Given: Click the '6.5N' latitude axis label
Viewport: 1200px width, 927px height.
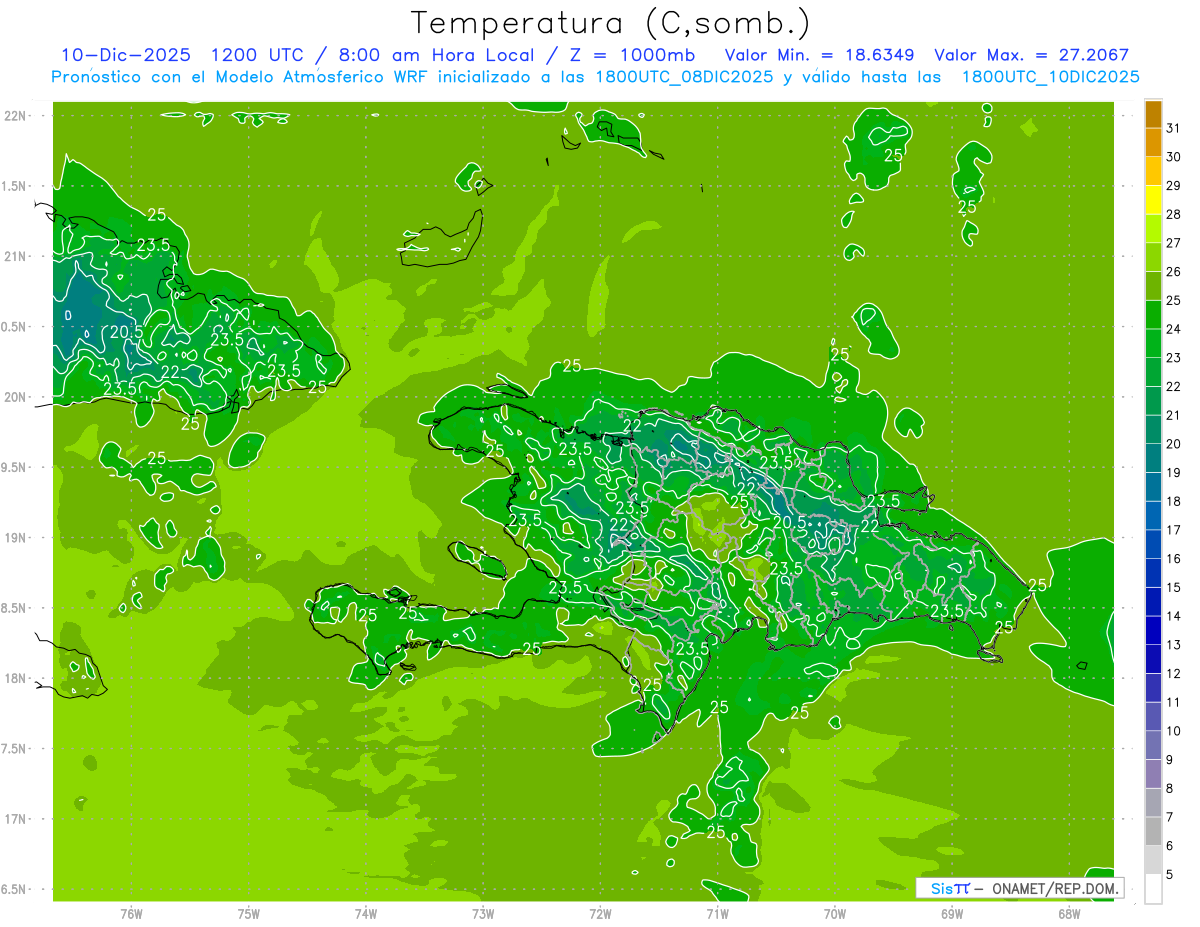Looking at the screenshot, I should click(x=15, y=889).
